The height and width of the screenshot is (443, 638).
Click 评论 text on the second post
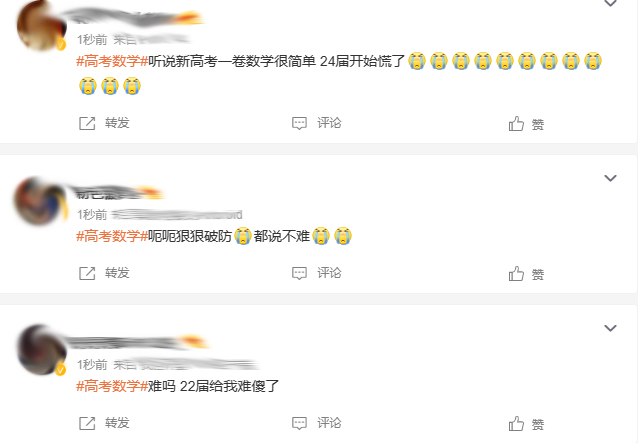point(329,273)
